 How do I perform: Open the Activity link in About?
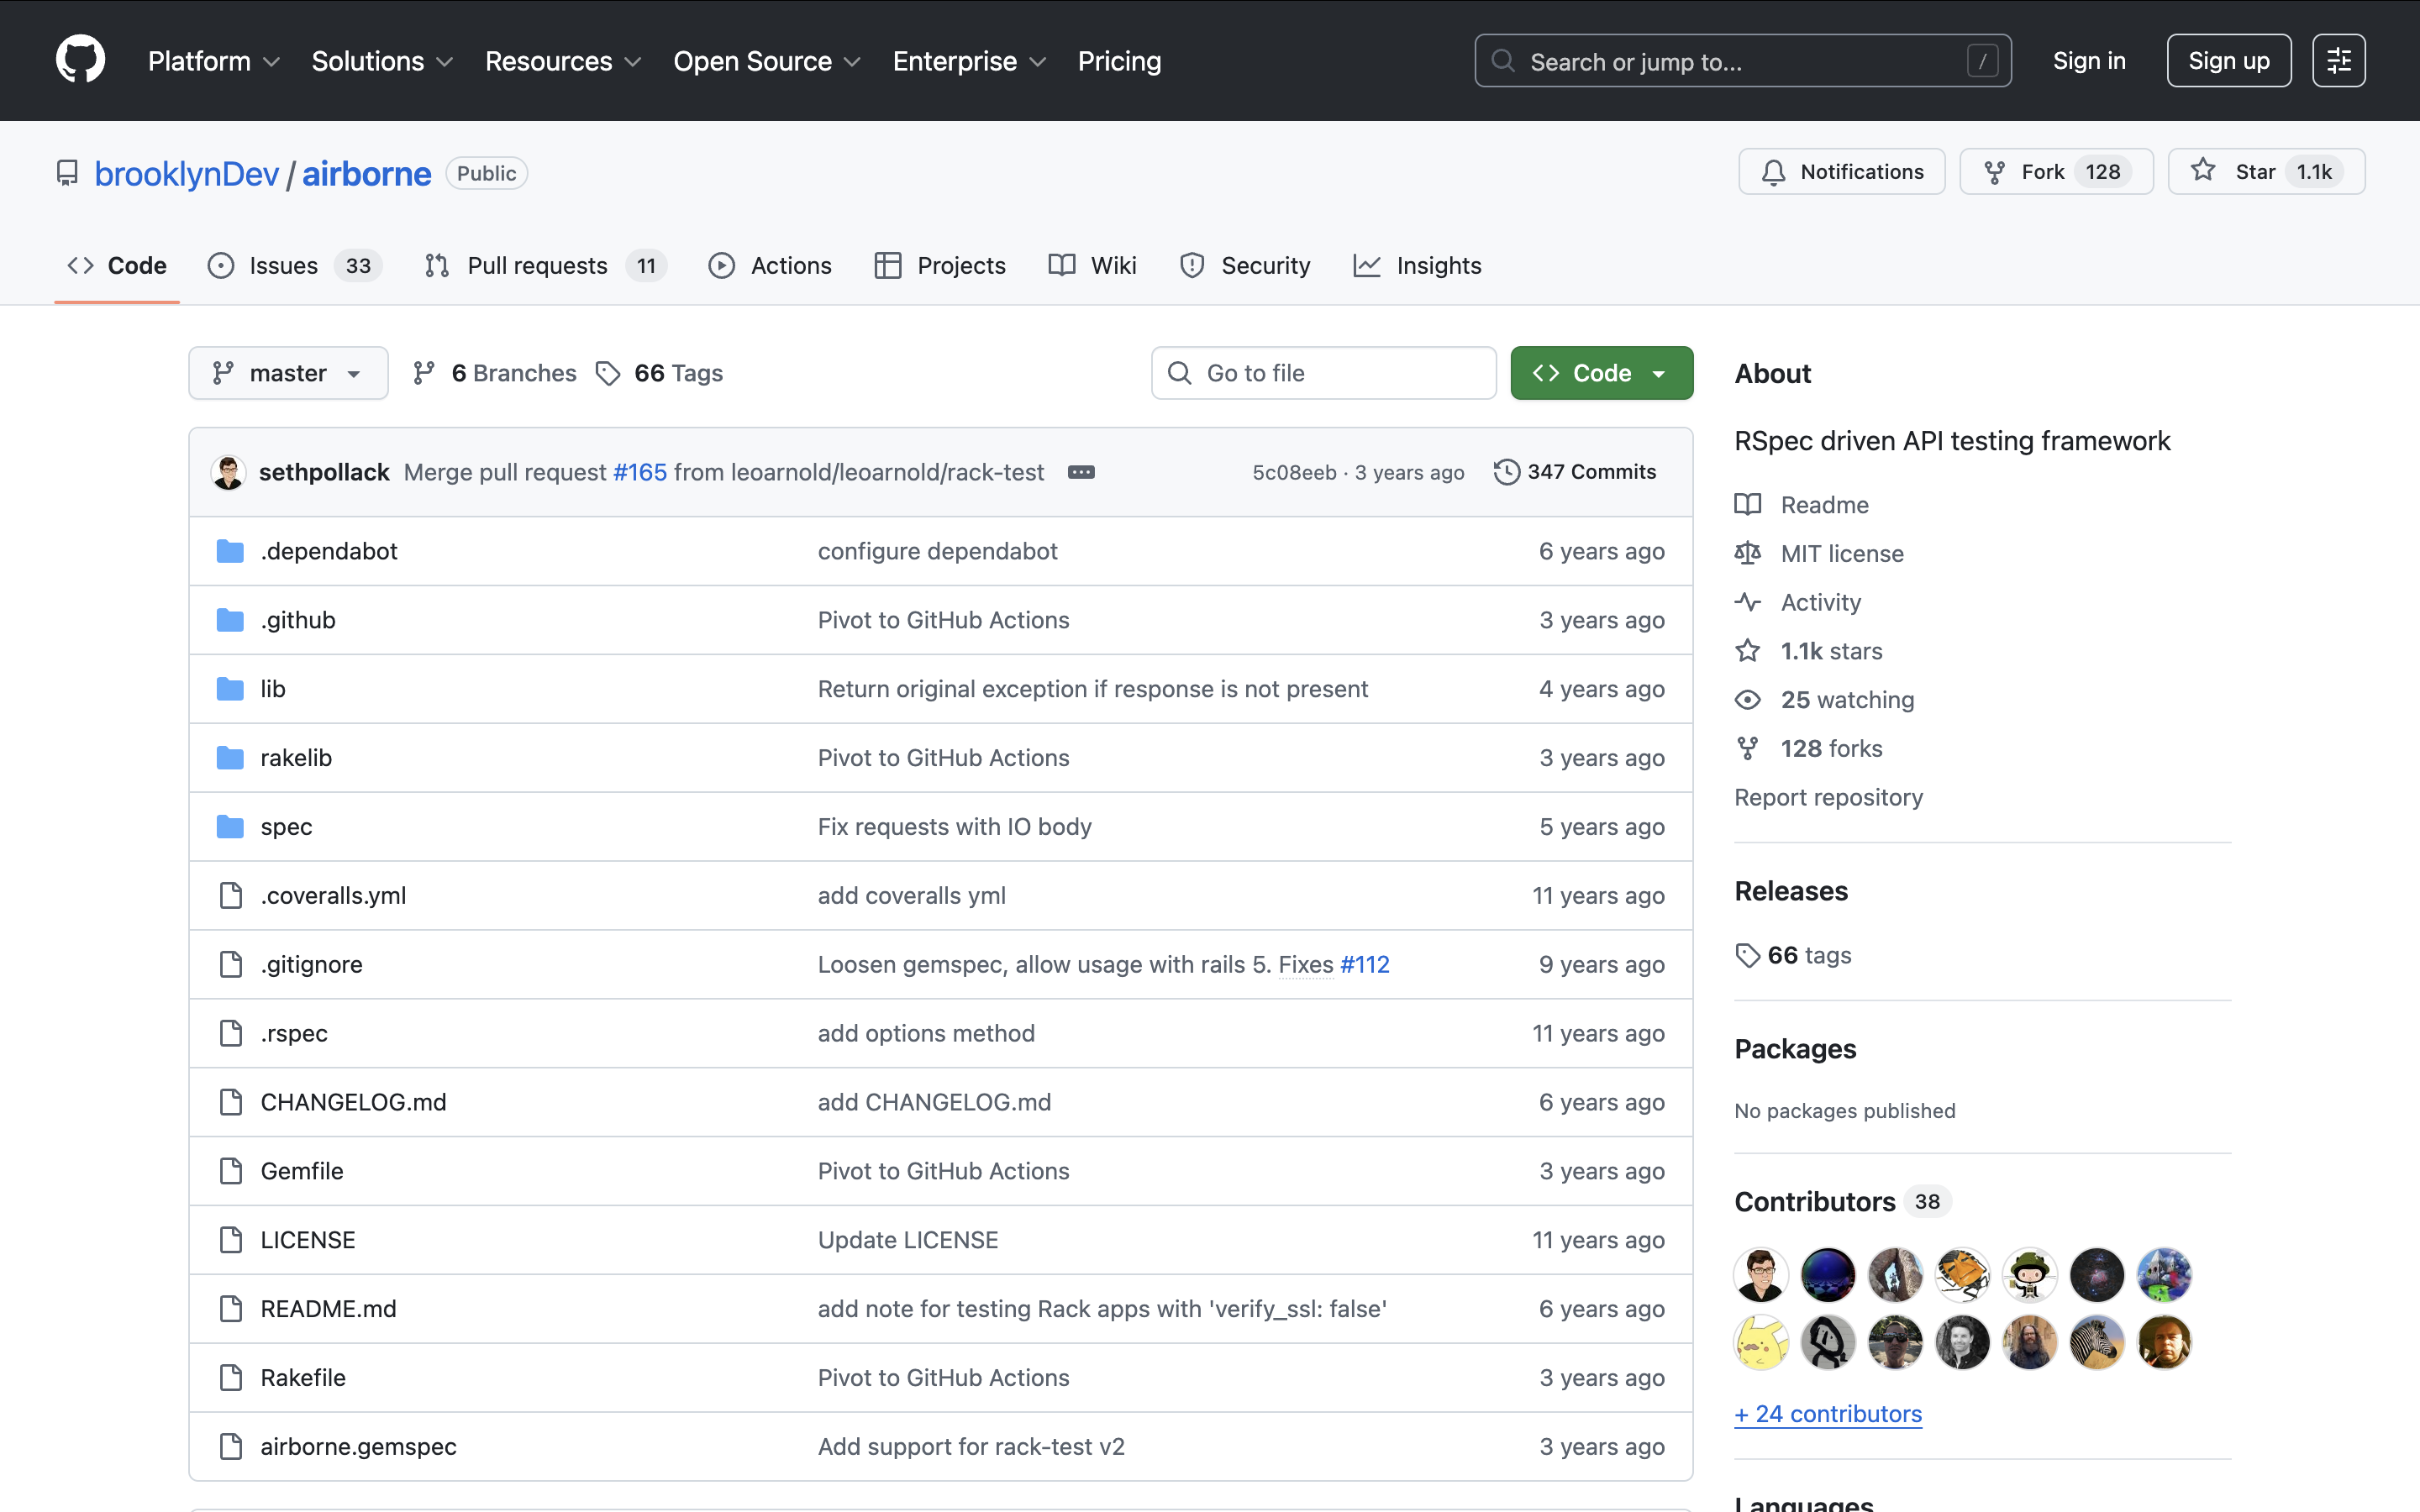point(1820,602)
